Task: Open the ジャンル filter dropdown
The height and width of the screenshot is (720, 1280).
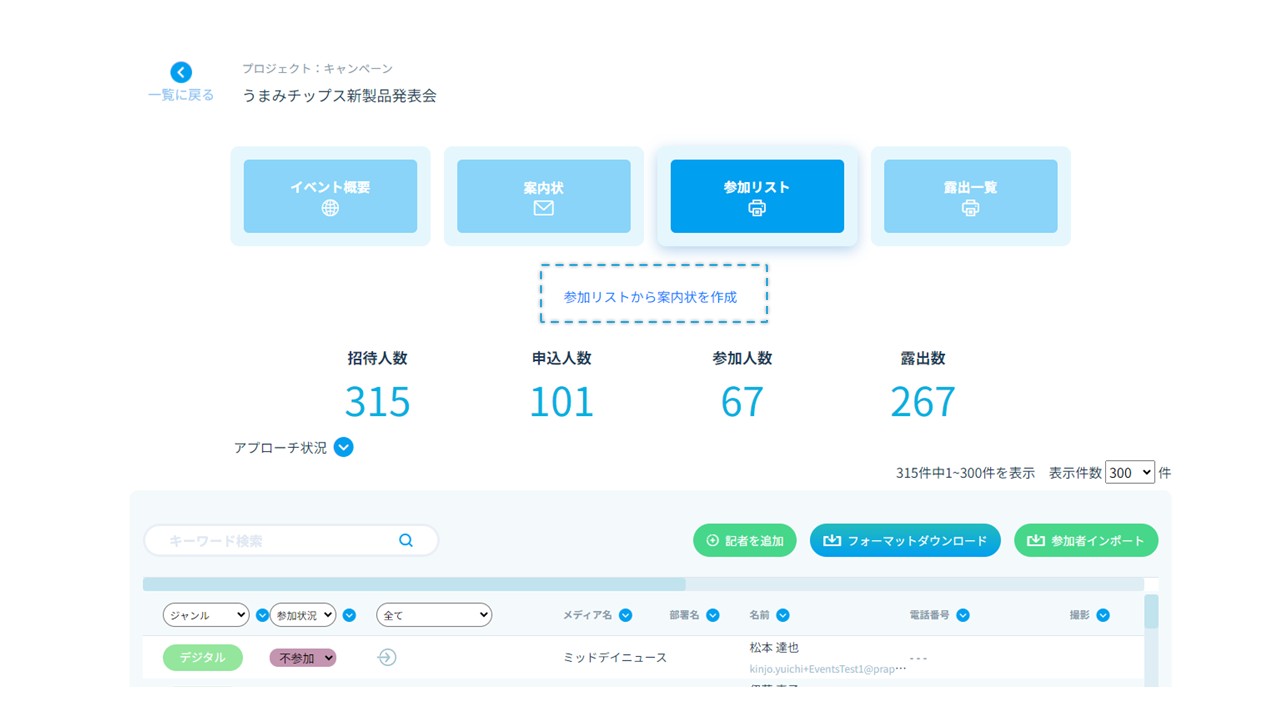Action: [x=206, y=615]
